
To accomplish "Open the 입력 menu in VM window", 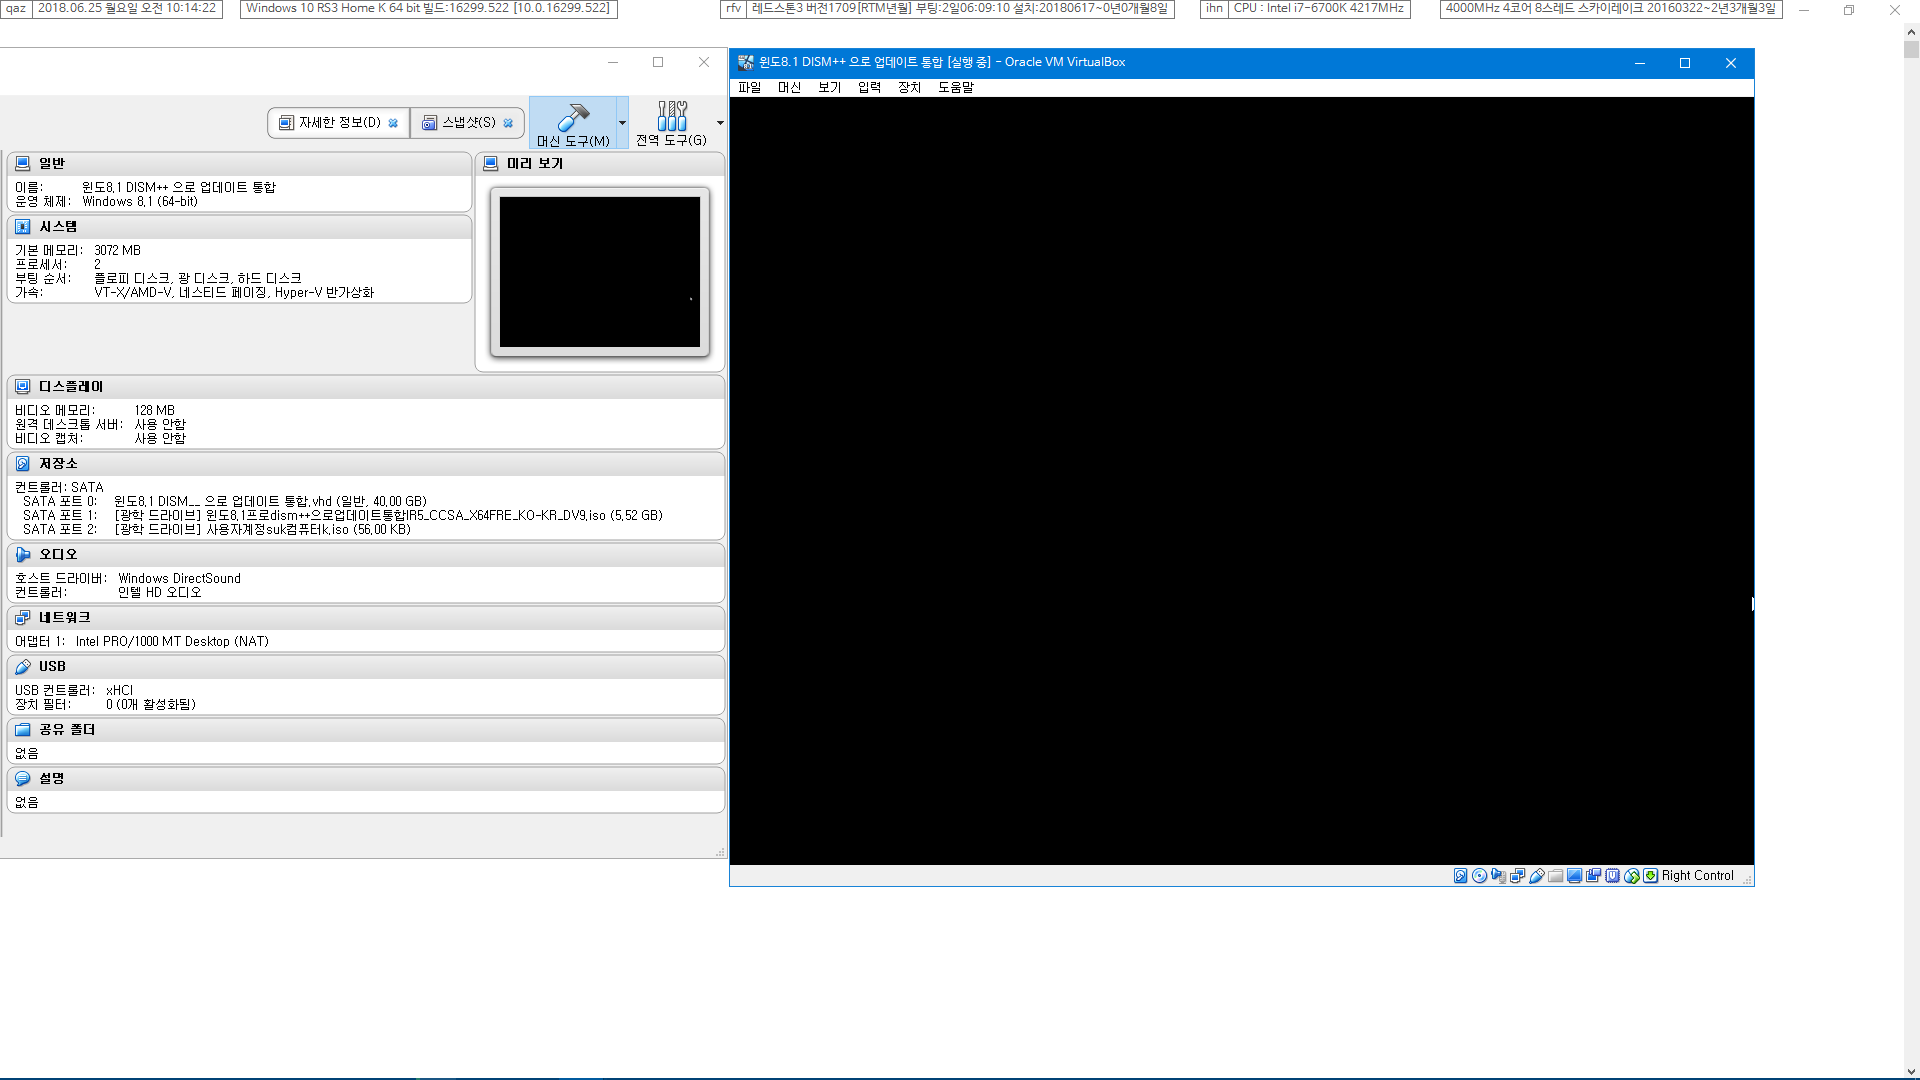I will [870, 87].
